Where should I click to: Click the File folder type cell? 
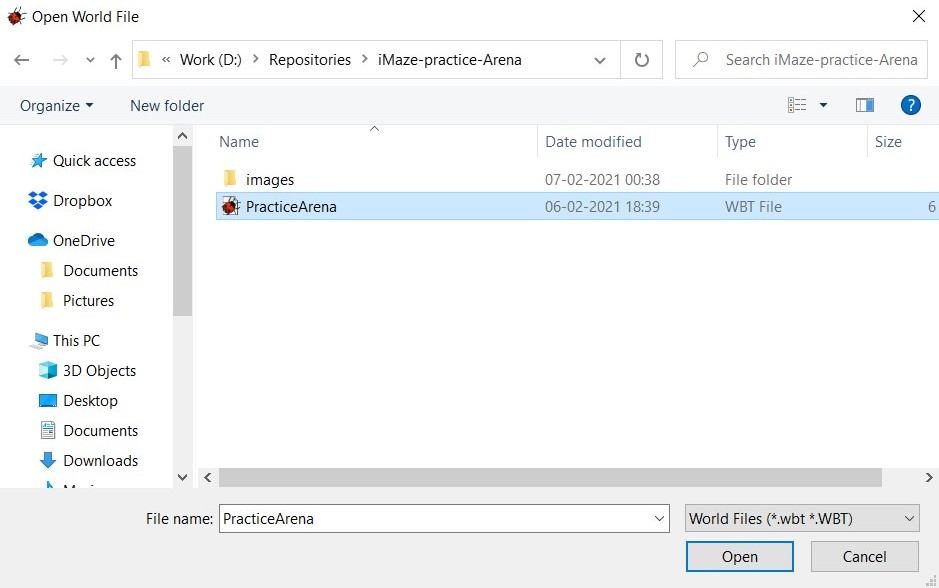[x=758, y=180]
